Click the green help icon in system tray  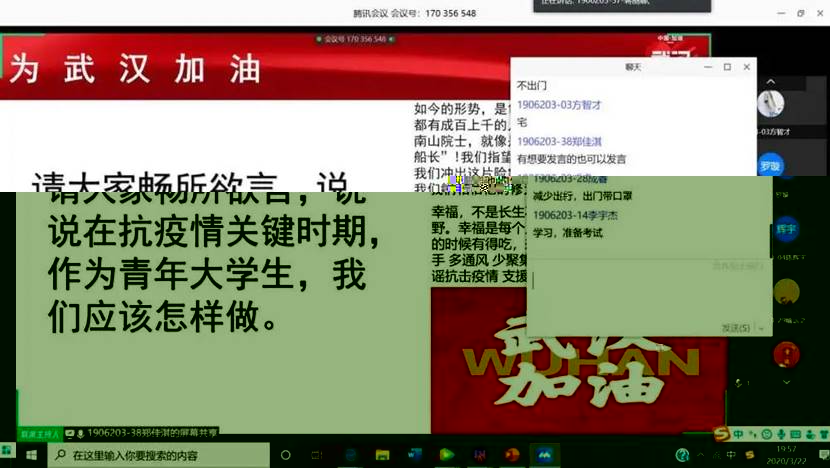click(x=682, y=455)
